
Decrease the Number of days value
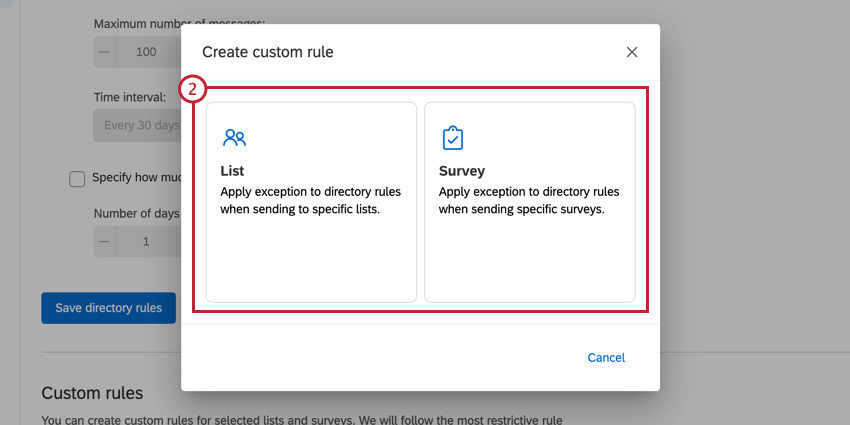click(x=105, y=241)
